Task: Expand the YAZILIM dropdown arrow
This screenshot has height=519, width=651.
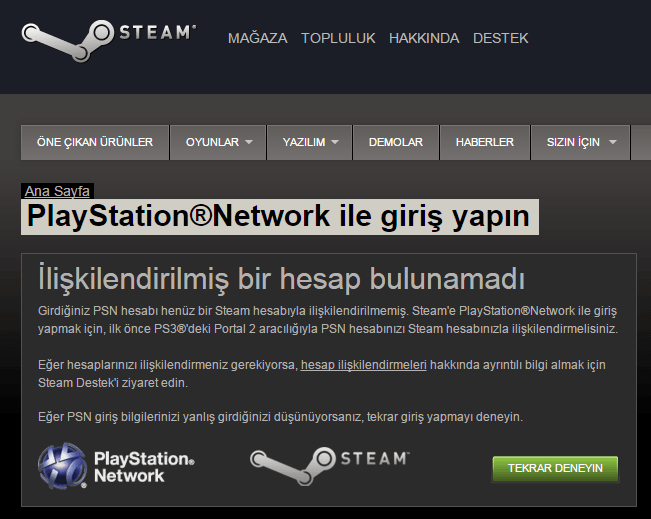Action: coord(335,142)
